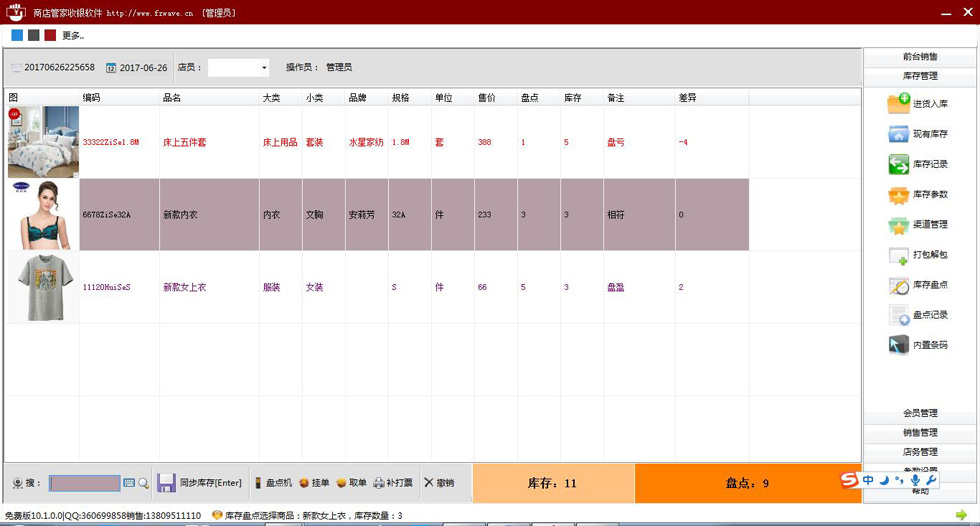Open the 店务管理 sidebar tab
Viewport: 980px width, 526px height.
coord(919,452)
